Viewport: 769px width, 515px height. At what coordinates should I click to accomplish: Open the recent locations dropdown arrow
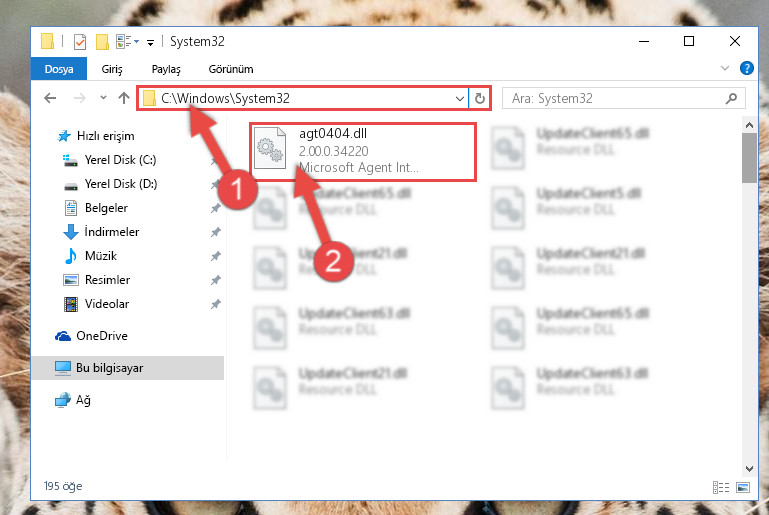(x=103, y=98)
